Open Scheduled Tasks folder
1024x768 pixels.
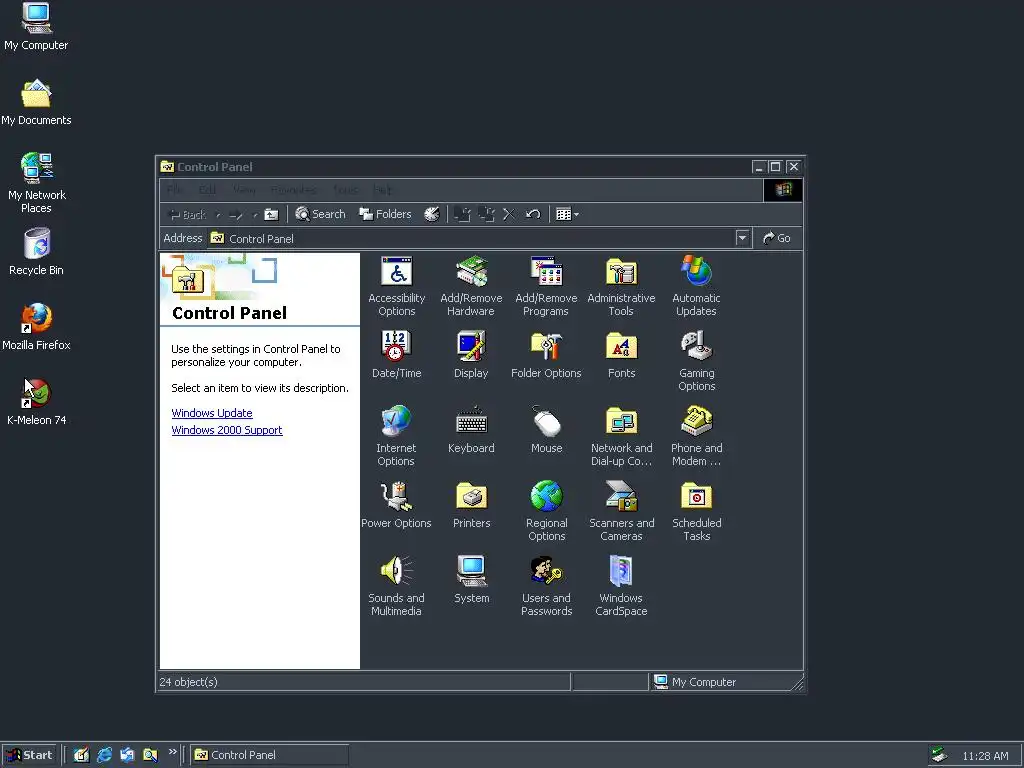(x=696, y=511)
